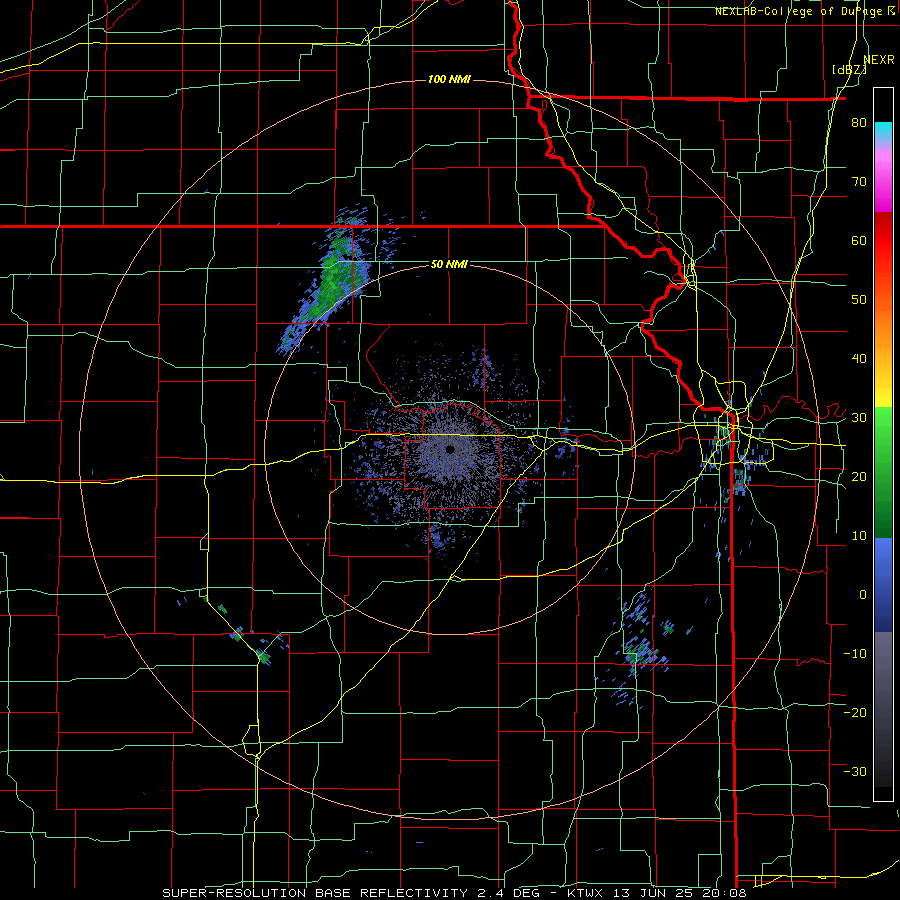Click the 100 NMI range ring label
The height and width of the screenshot is (900, 900).
point(449,79)
